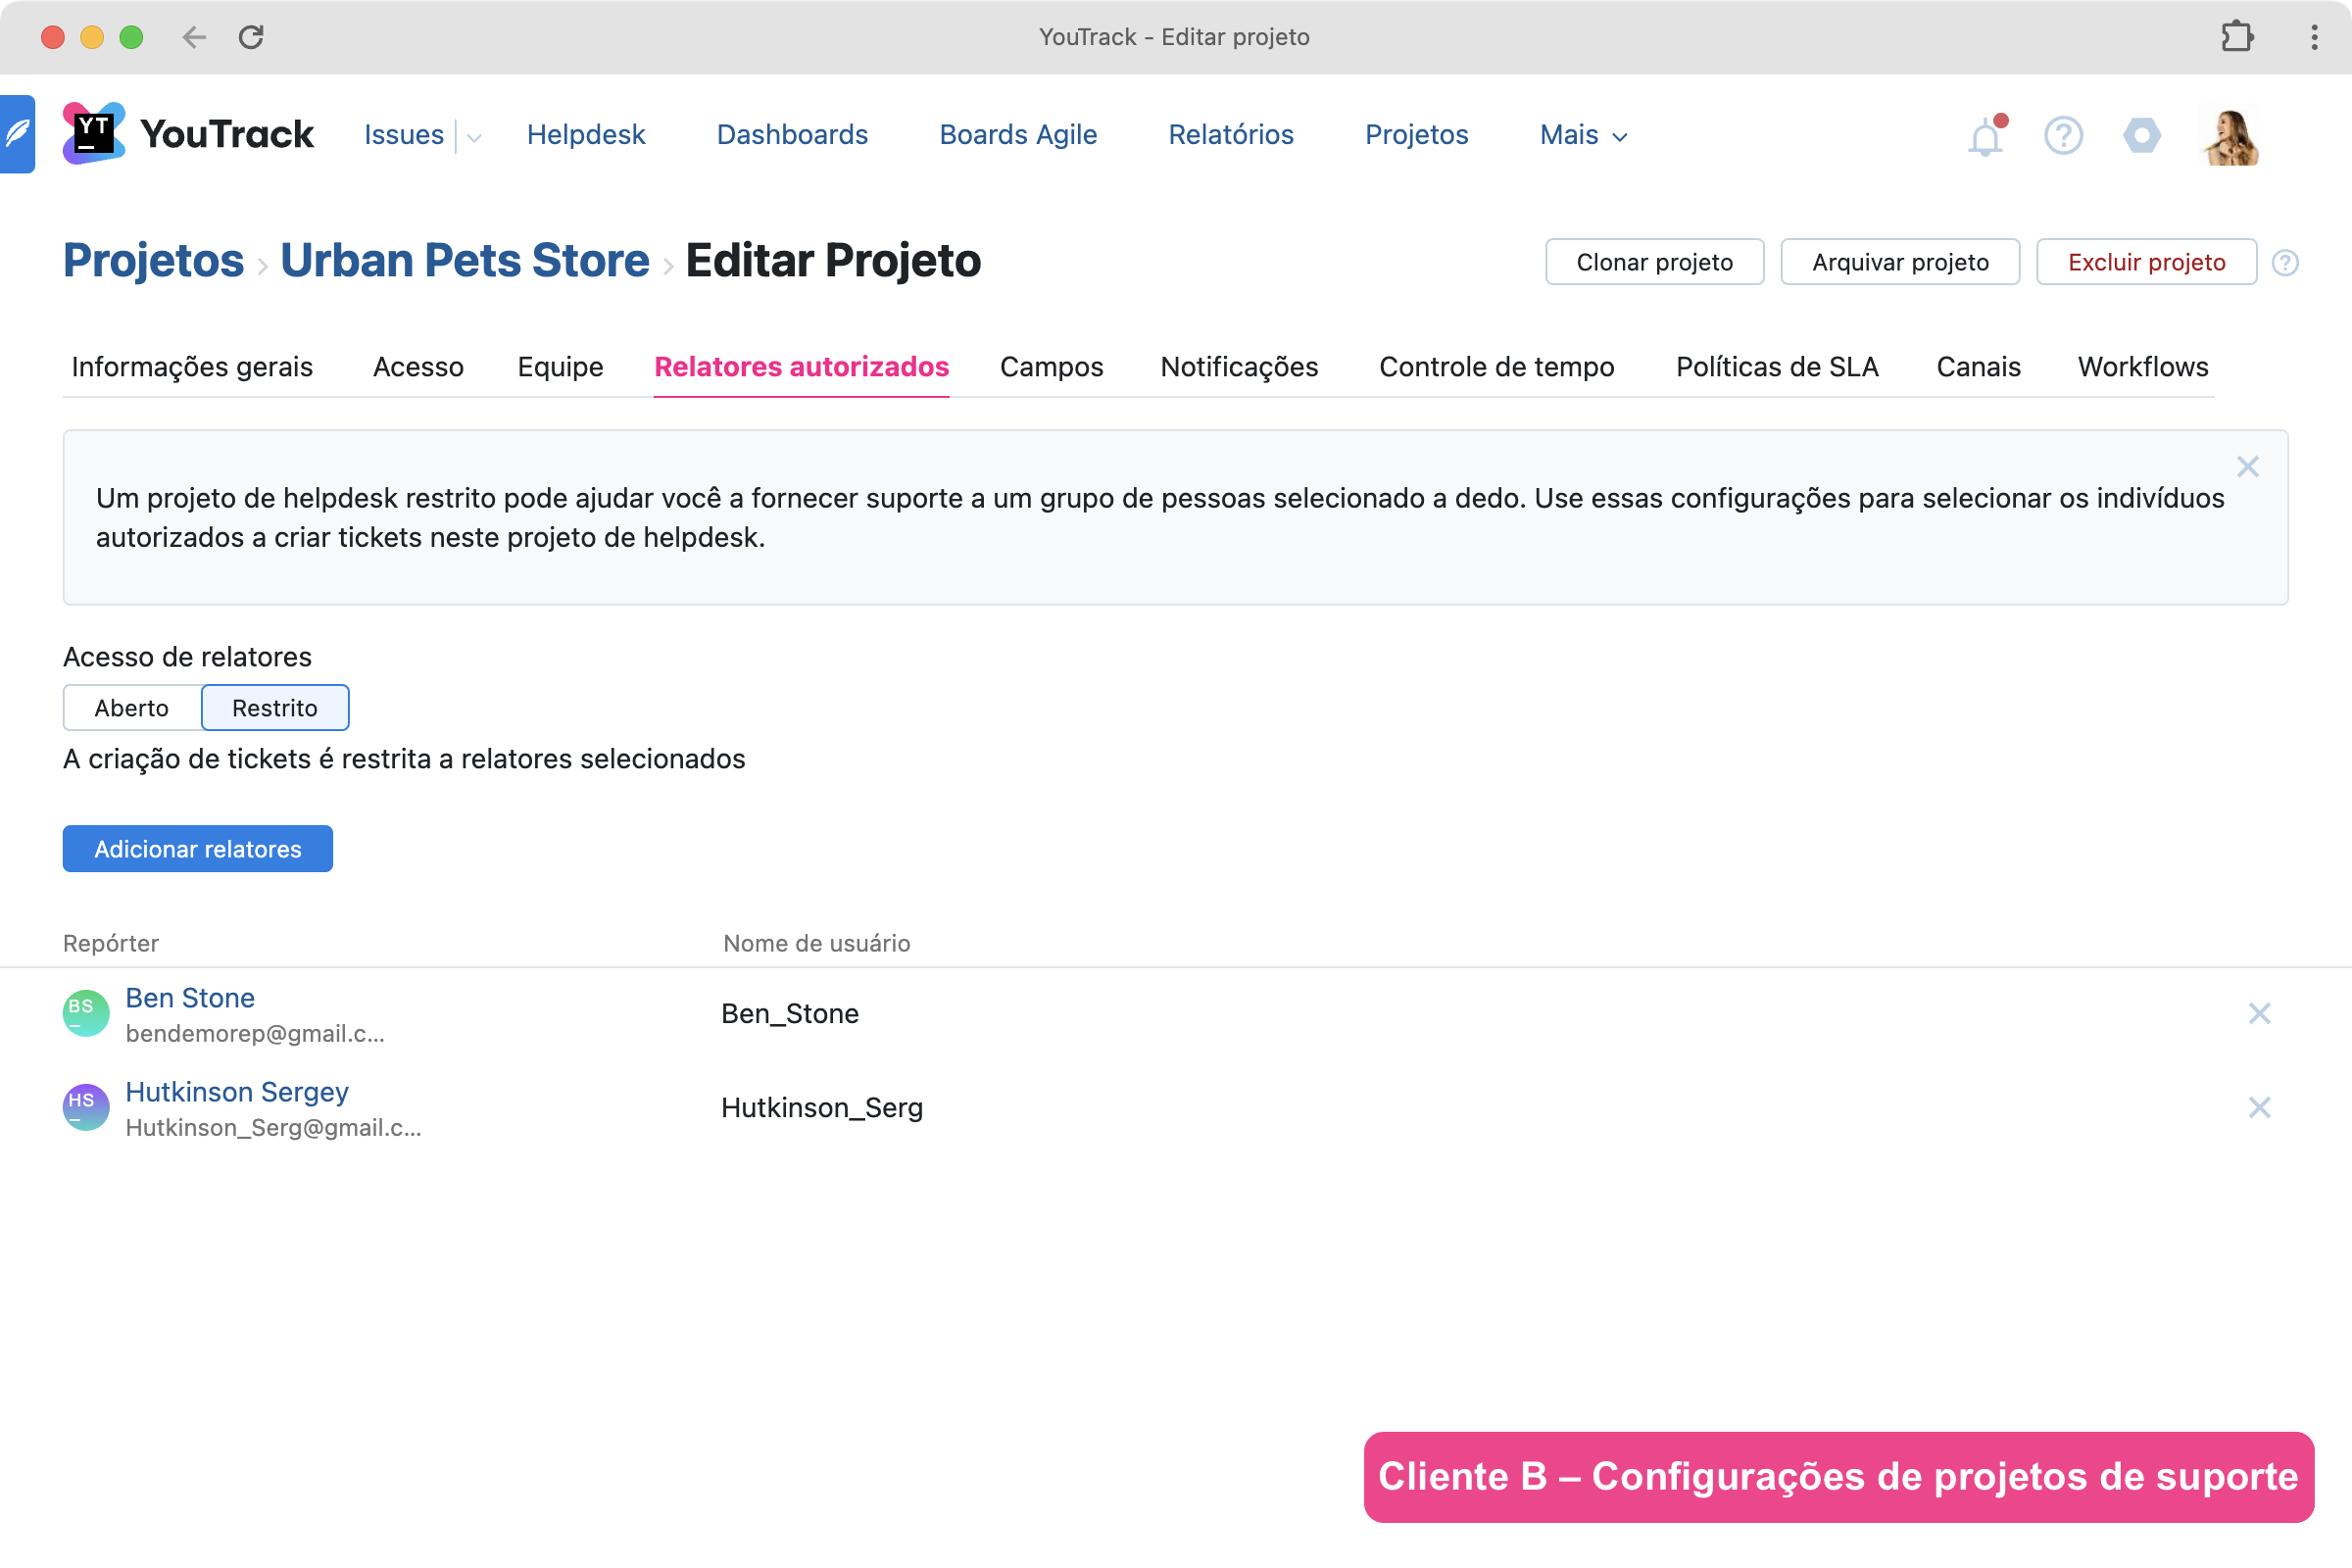Open the Mais menu dropdown
2352x1568 pixels.
(1583, 135)
